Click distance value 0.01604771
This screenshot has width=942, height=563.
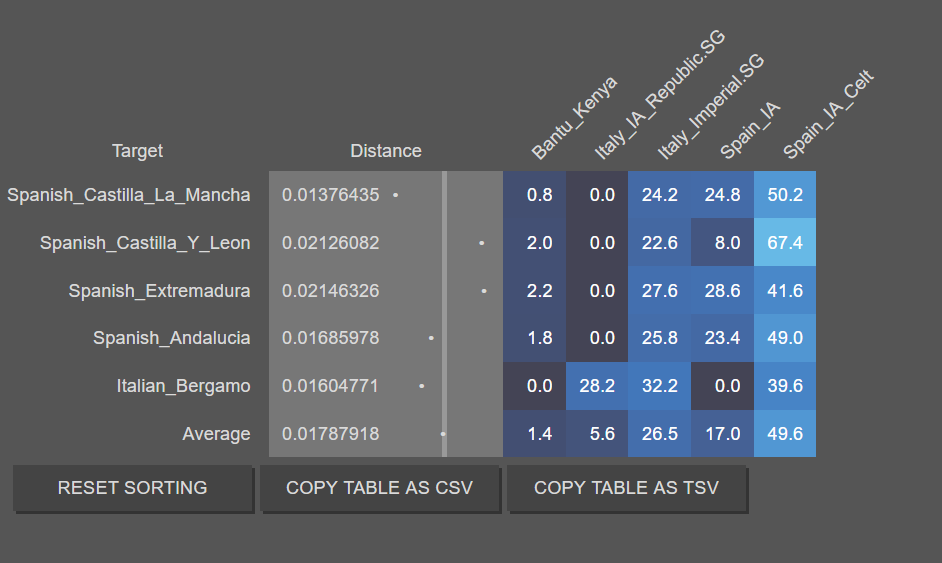(330, 386)
